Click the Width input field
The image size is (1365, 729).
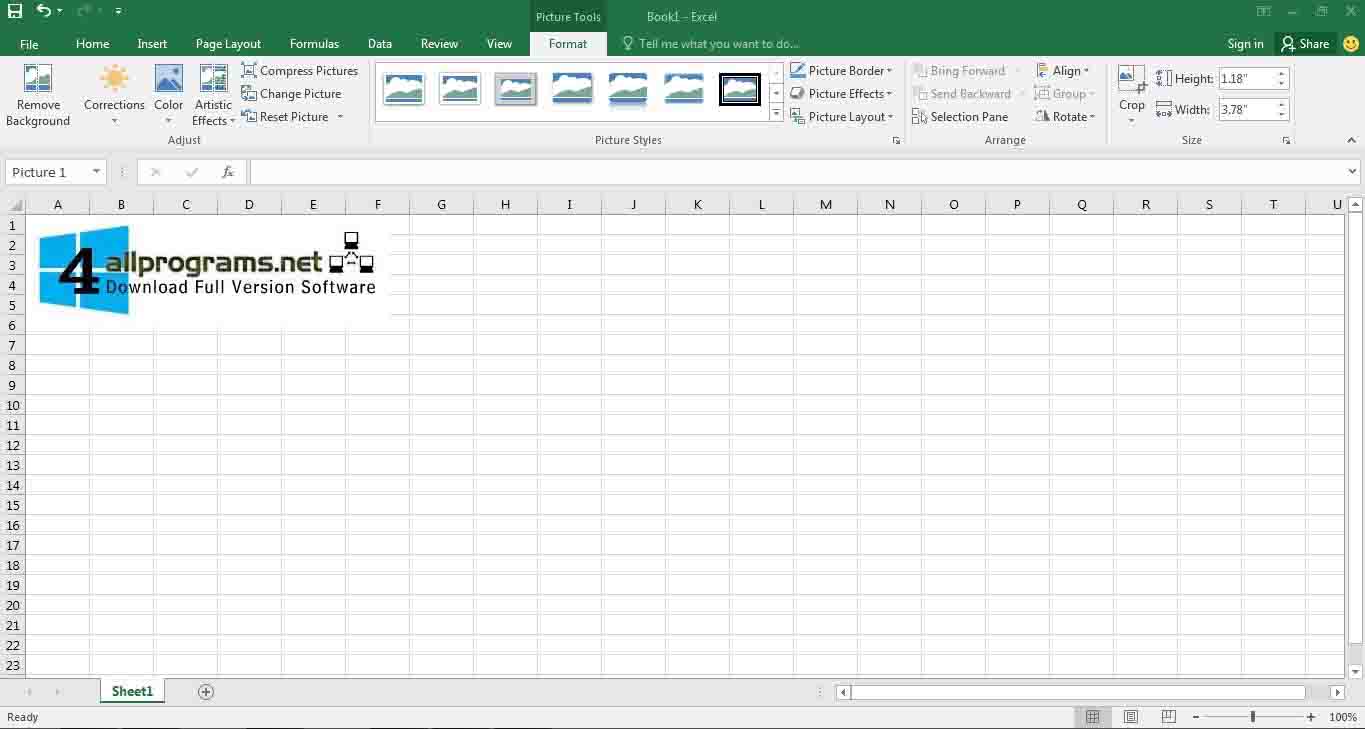click(x=1246, y=110)
